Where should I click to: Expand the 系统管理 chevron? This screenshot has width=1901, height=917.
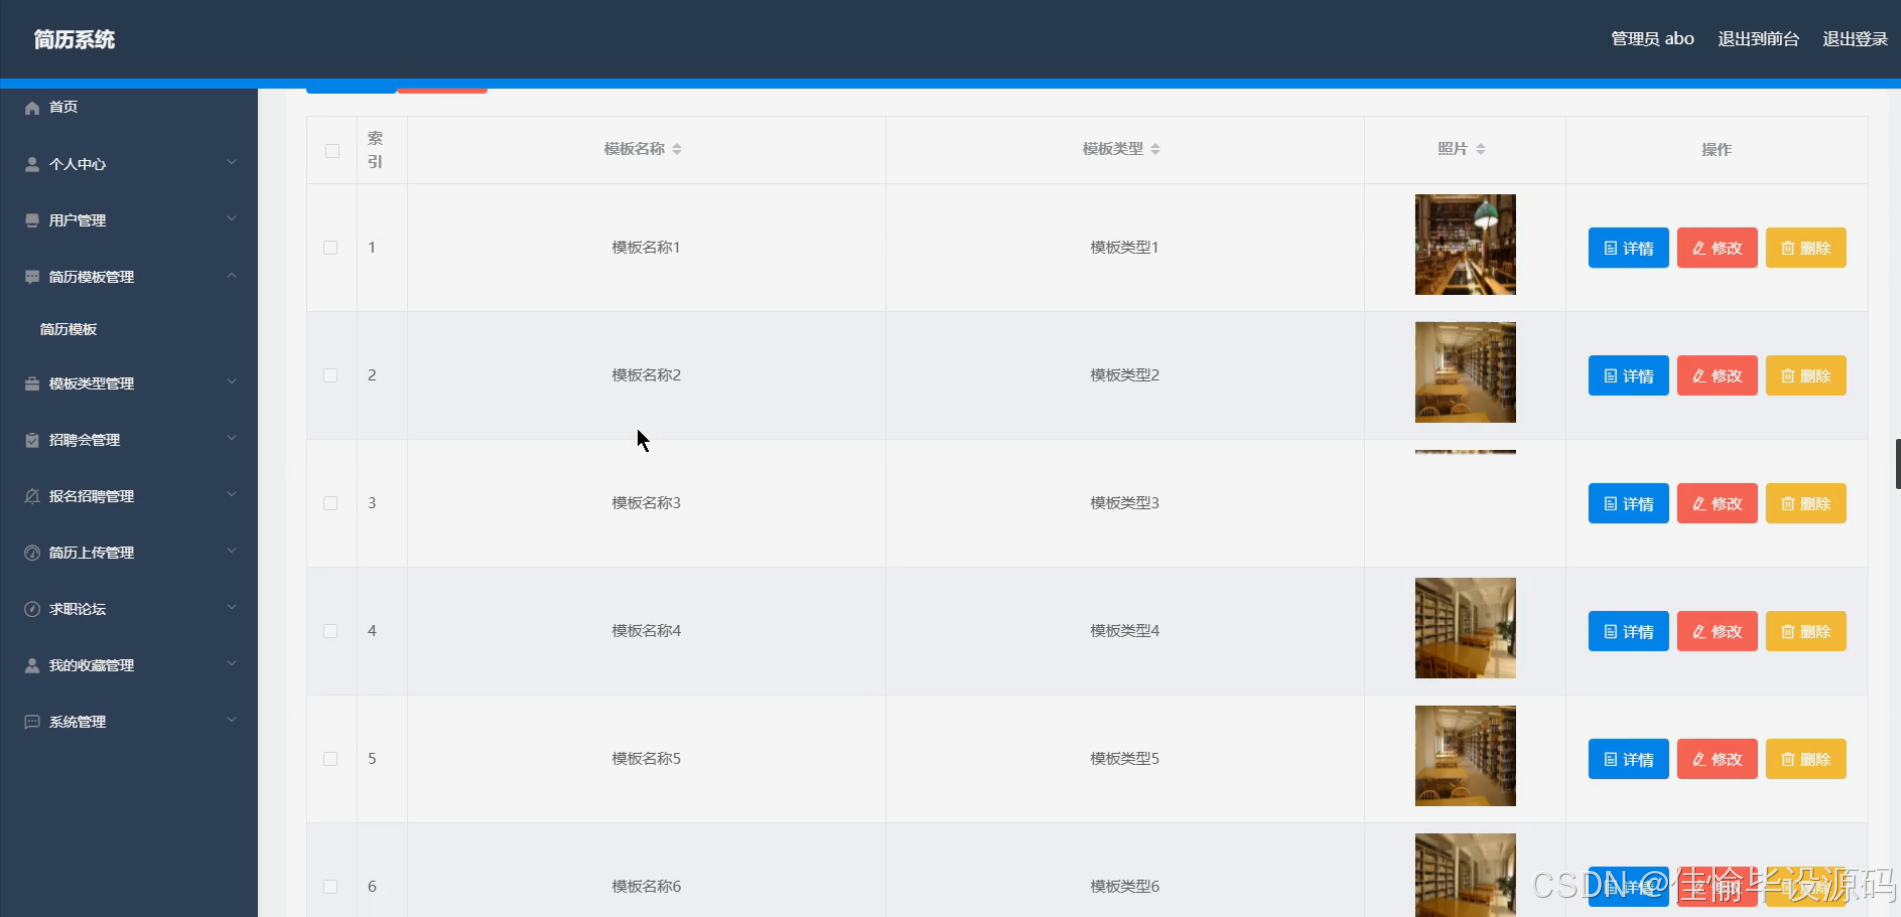click(231, 720)
